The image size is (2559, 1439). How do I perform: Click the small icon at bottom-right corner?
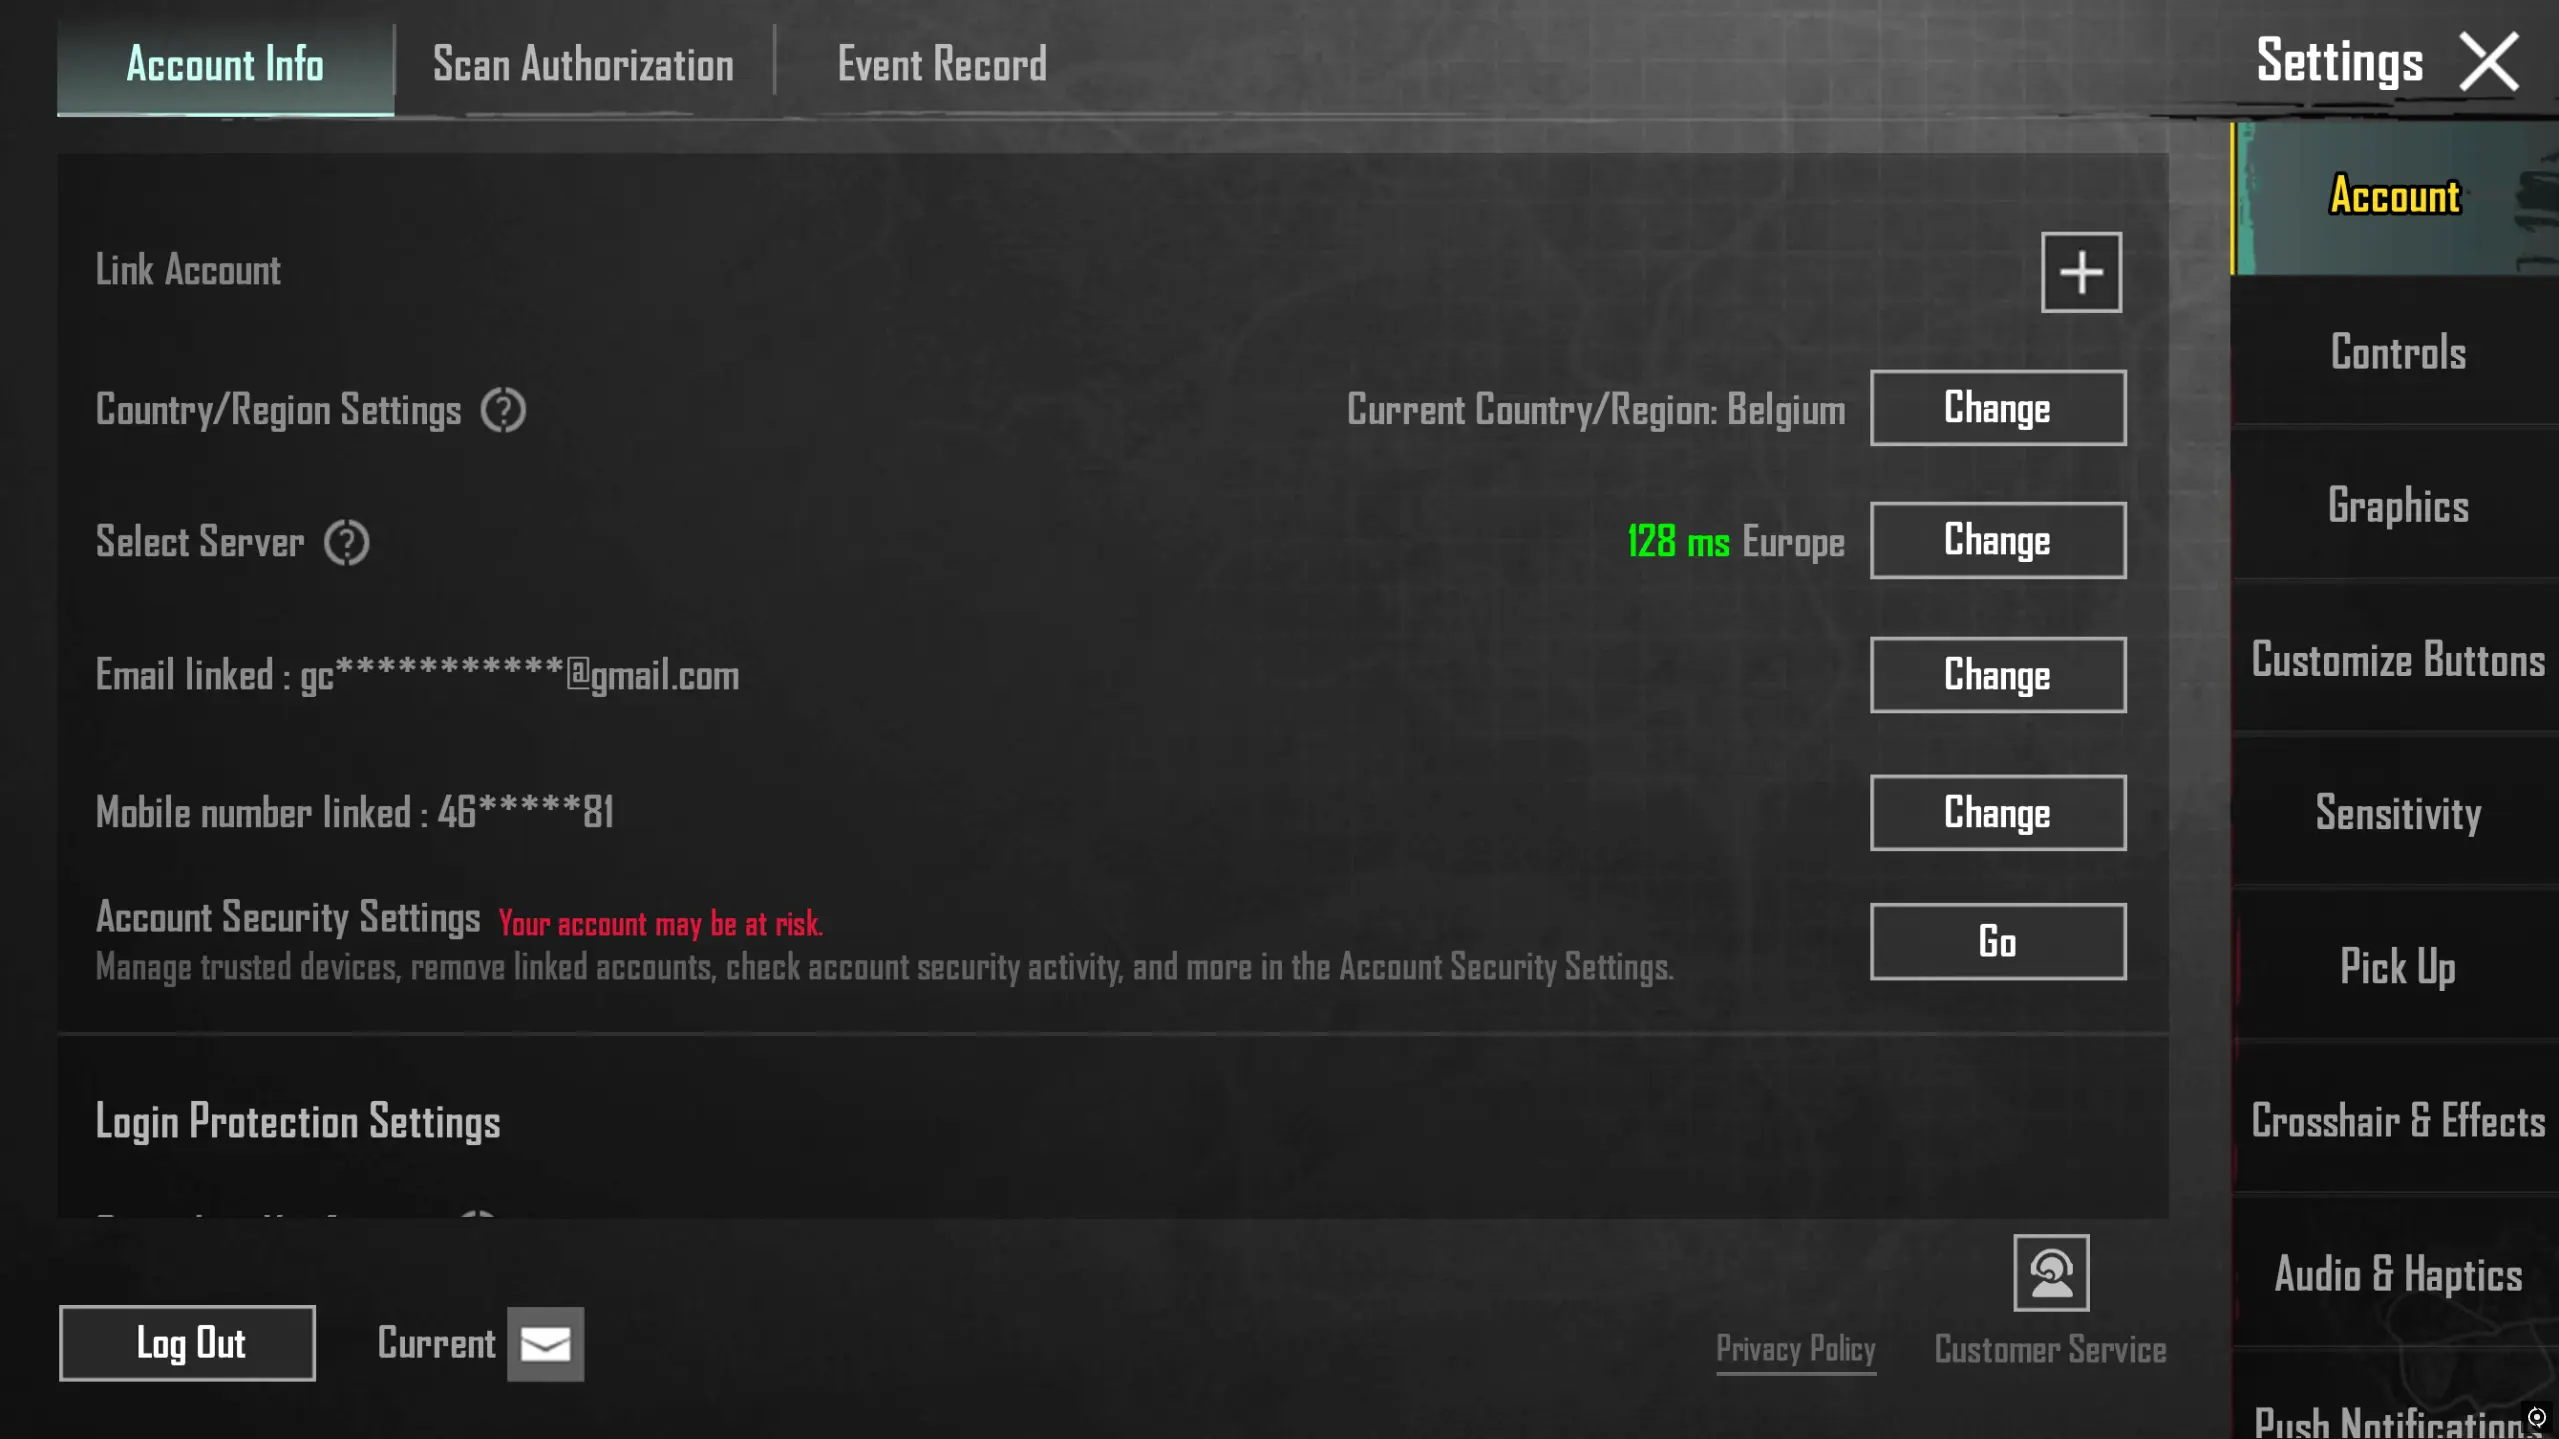(x=2536, y=1417)
